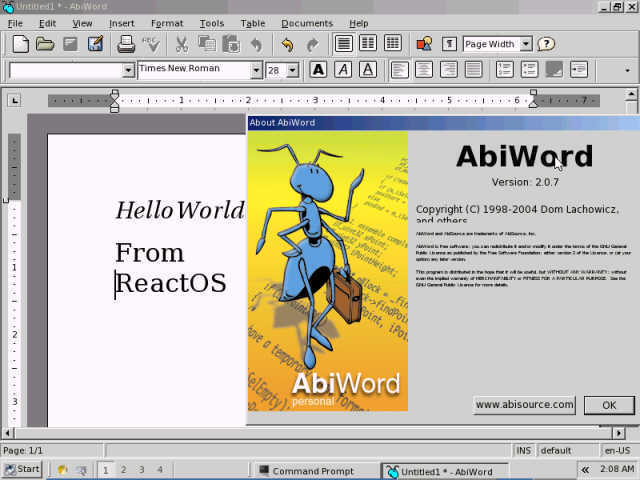The image size is (640, 480).
Task: Open the Table menu
Action: tap(253, 23)
